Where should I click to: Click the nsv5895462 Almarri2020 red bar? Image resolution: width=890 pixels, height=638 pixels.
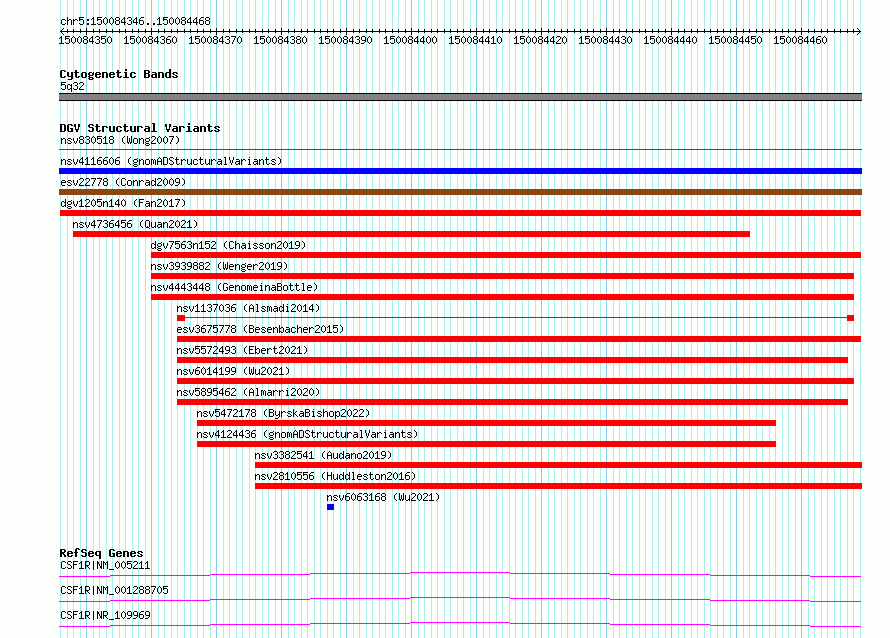pos(512,402)
